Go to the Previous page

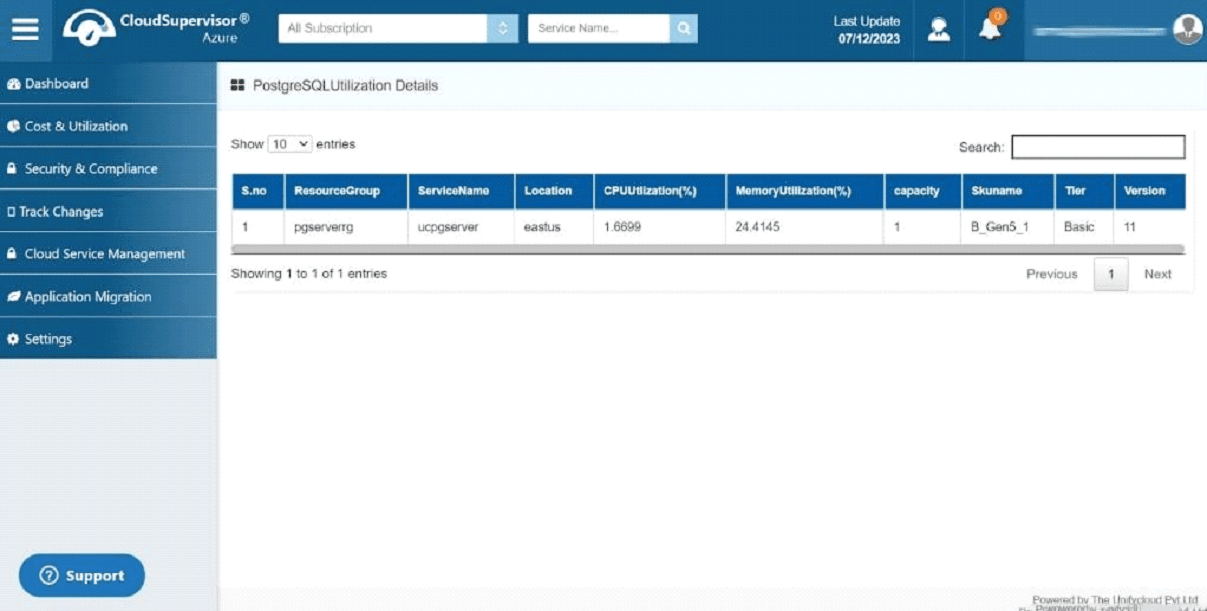tap(1052, 274)
